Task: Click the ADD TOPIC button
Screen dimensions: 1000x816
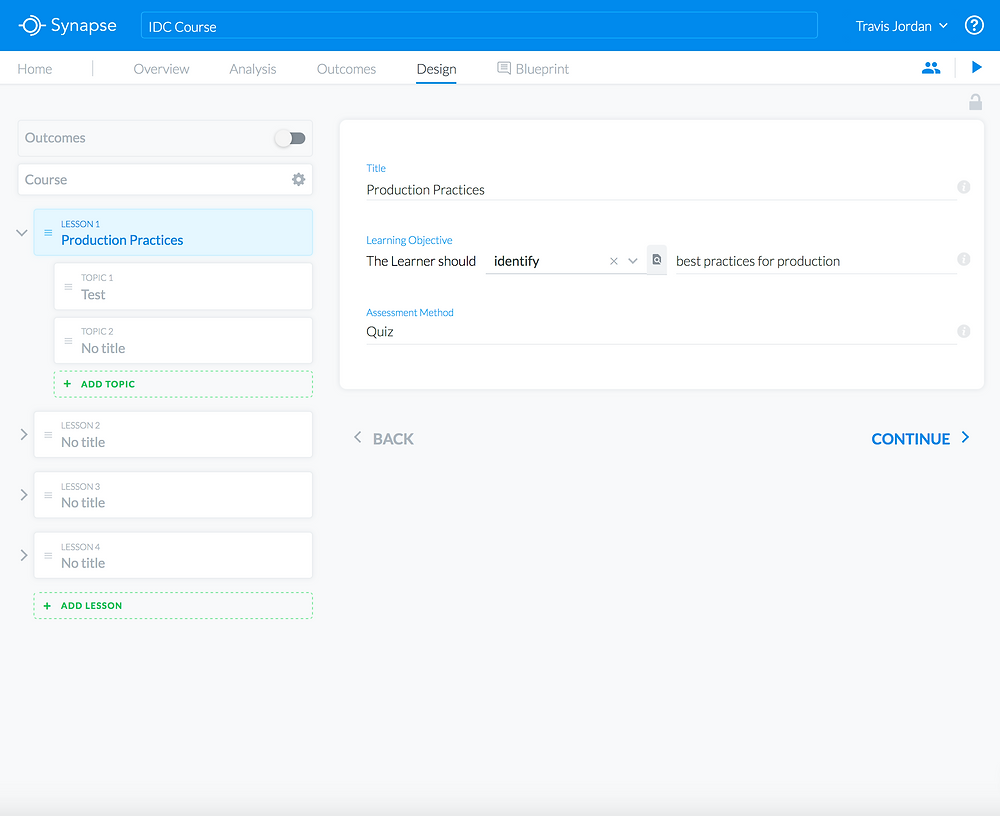Action: click(x=183, y=384)
